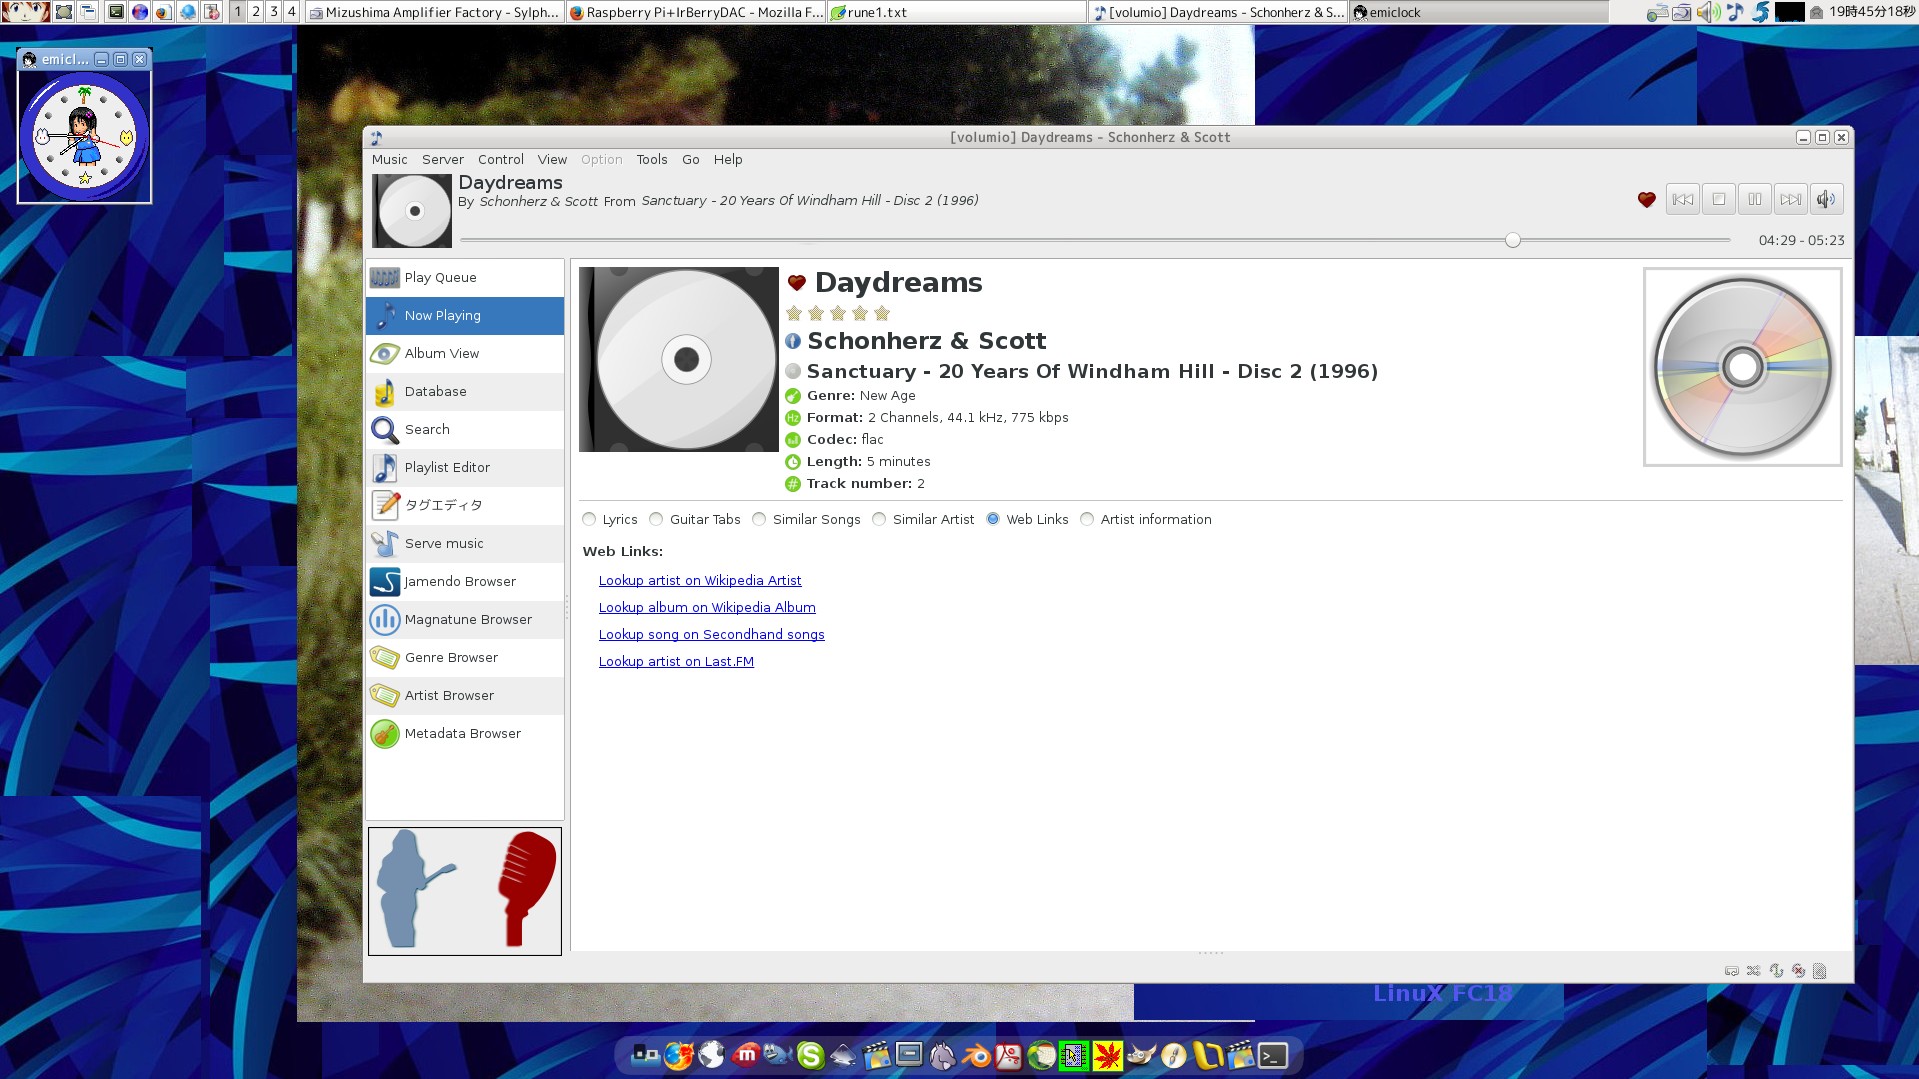The width and height of the screenshot is (1919, 1079).
Task: Expand the Tools menu
Action: (x=651, y=160)
